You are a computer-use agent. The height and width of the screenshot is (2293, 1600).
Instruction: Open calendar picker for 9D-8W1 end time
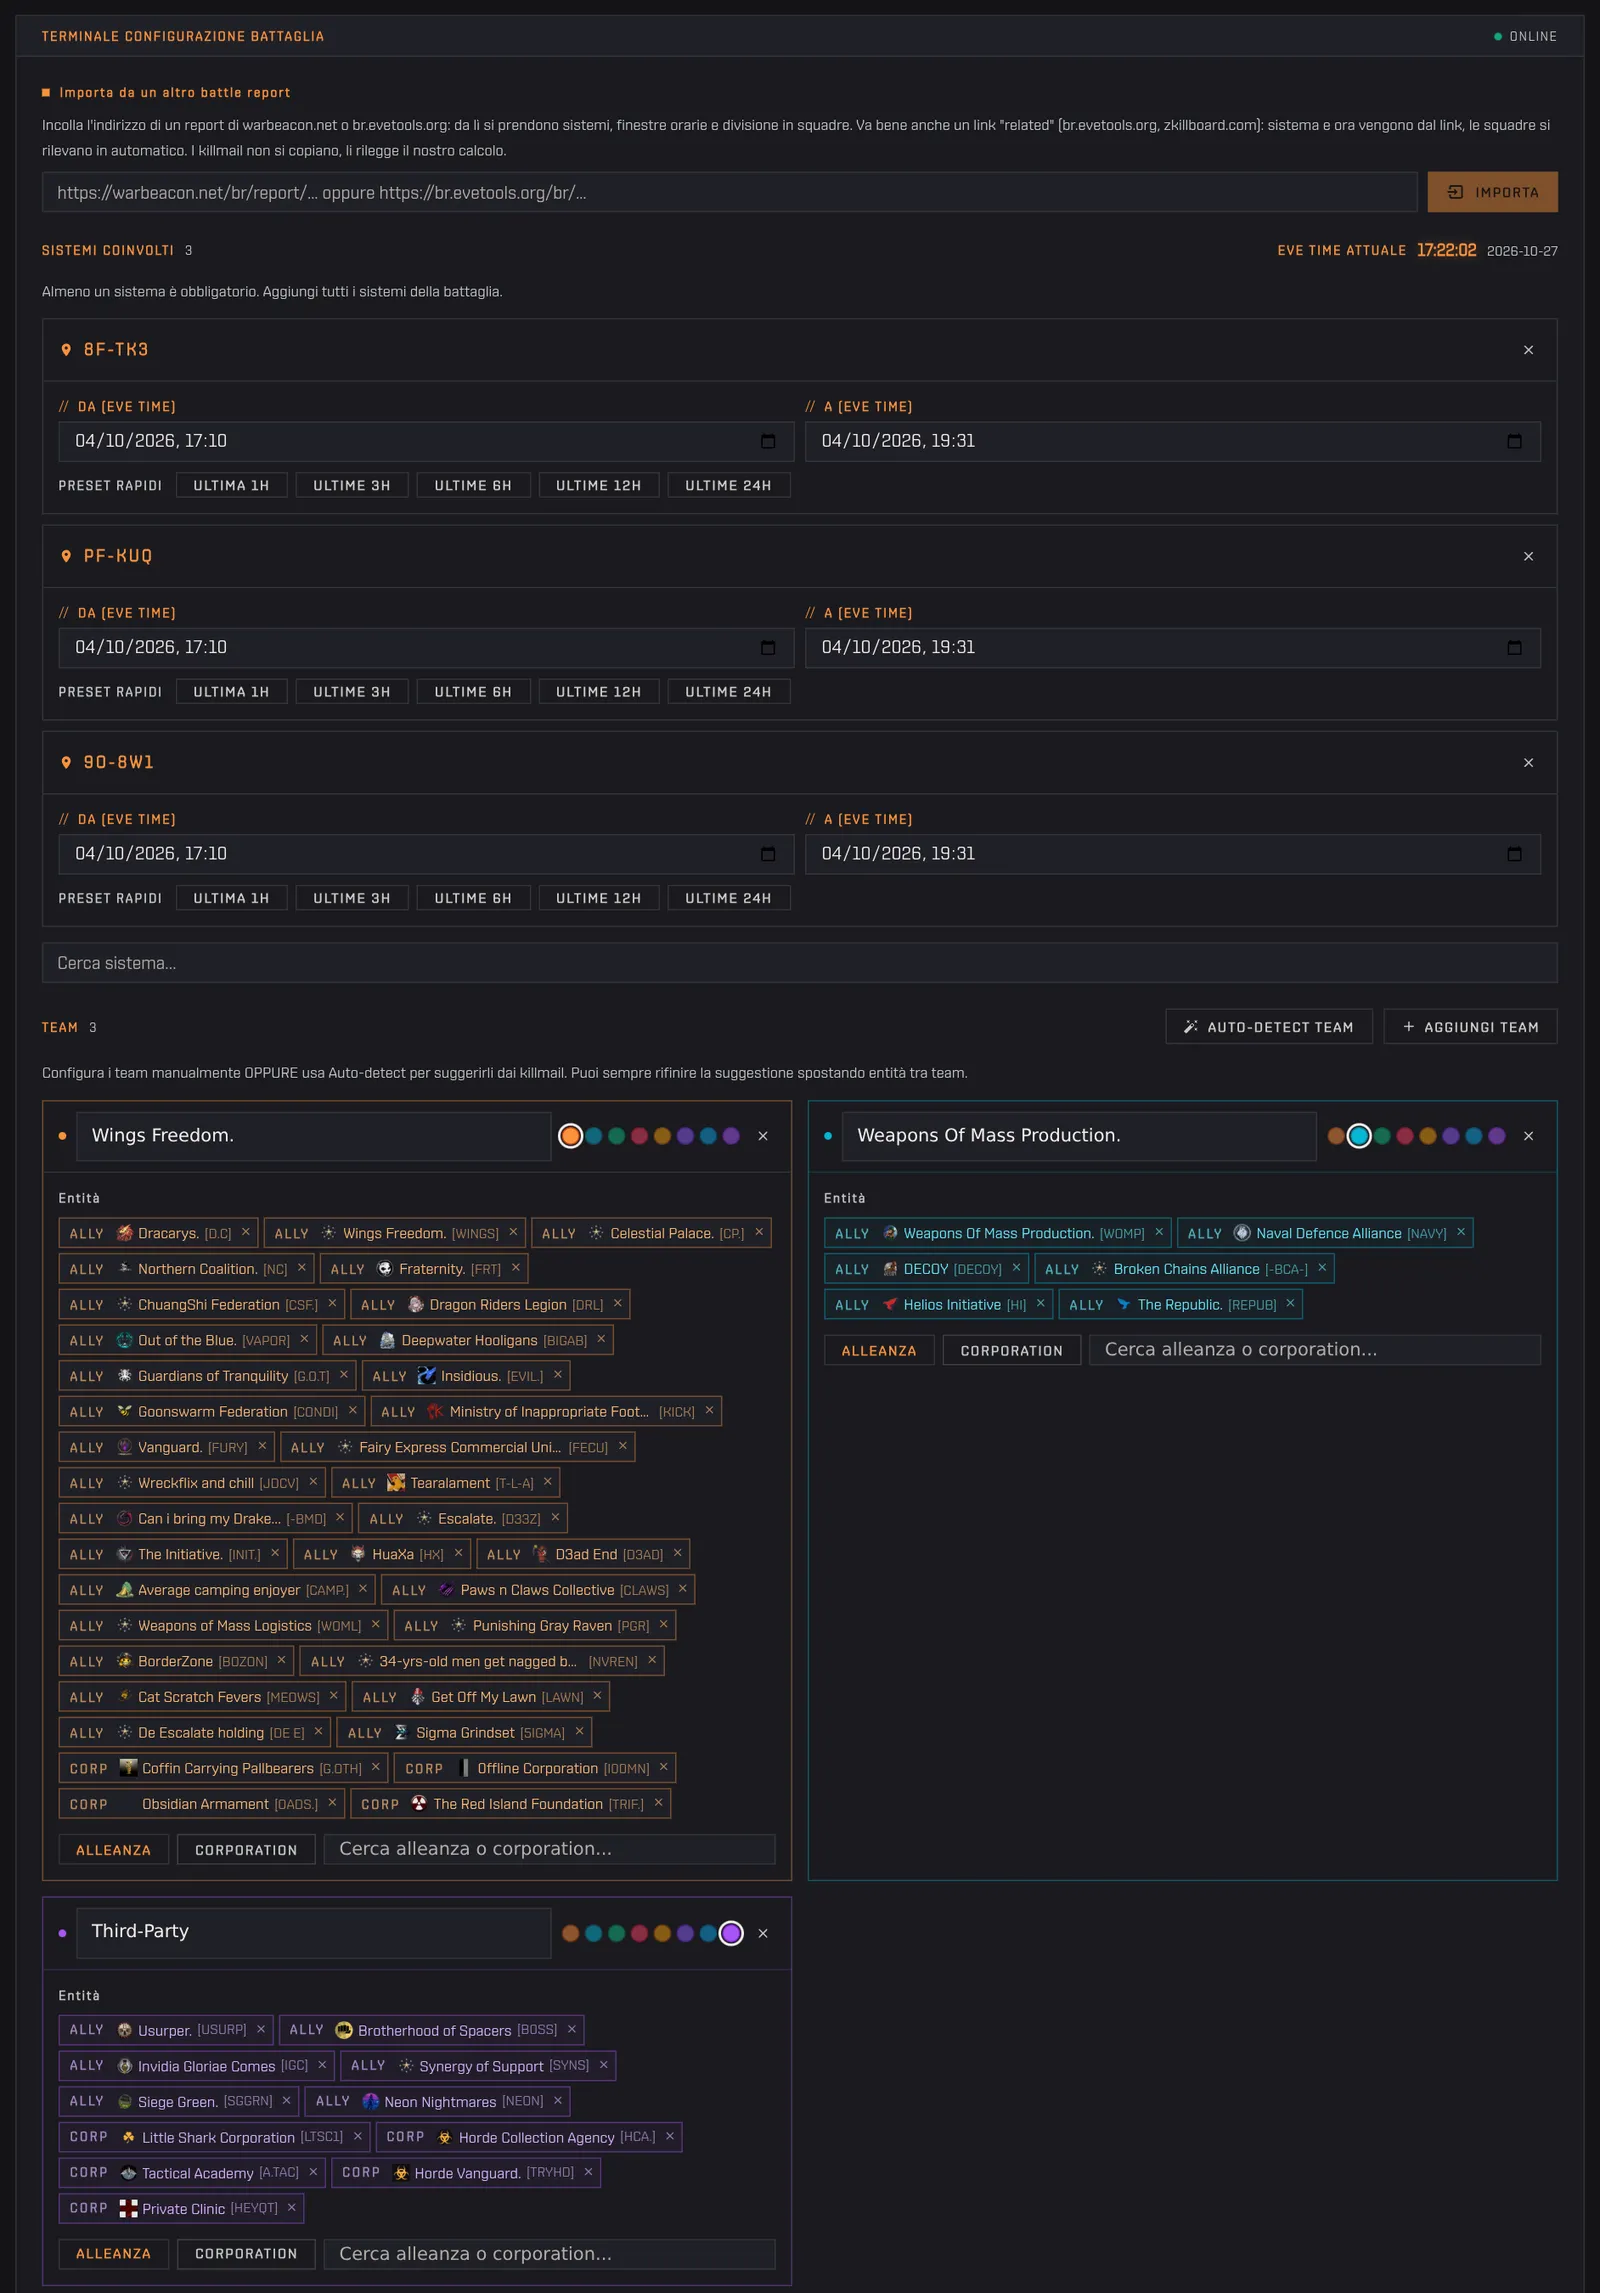(x=1514, y=854)
